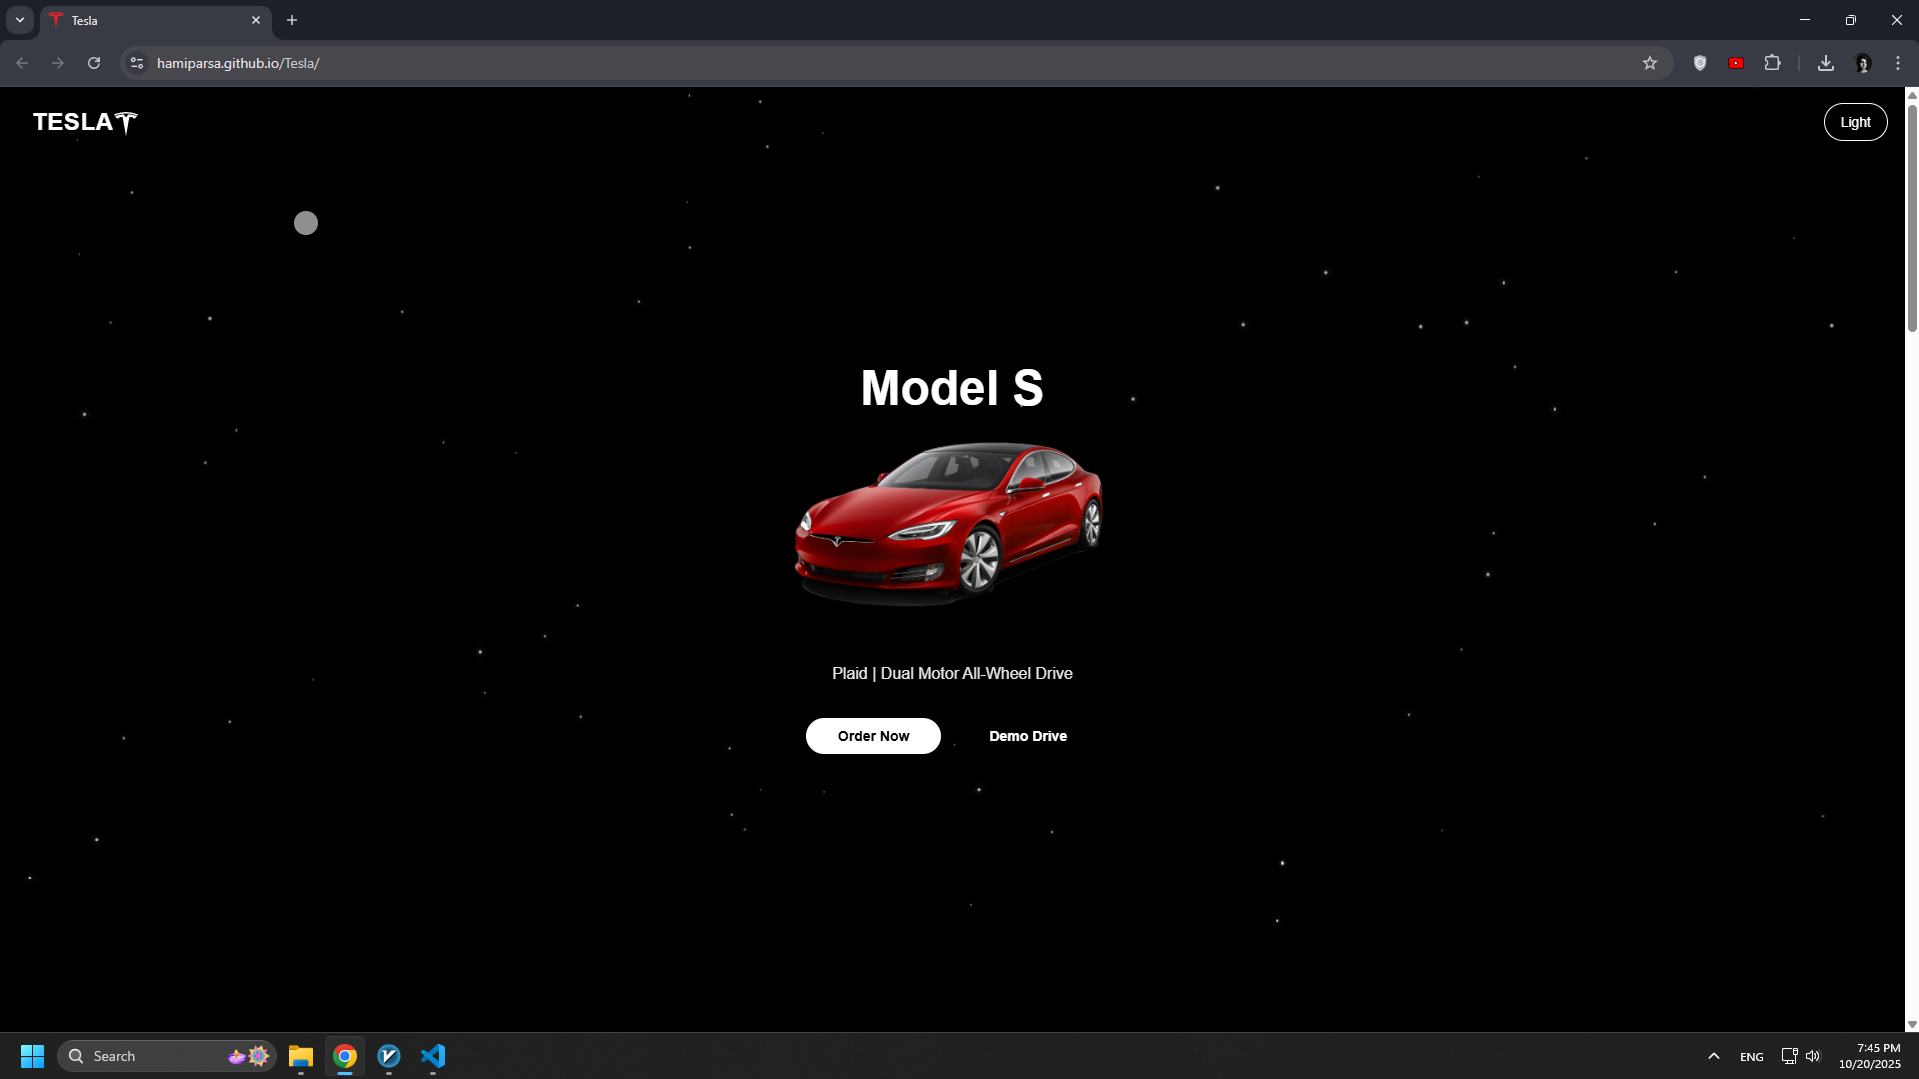Show hidden system tray icons
This screenshot has width=1919, height=1079.
click(1714, 1056)
